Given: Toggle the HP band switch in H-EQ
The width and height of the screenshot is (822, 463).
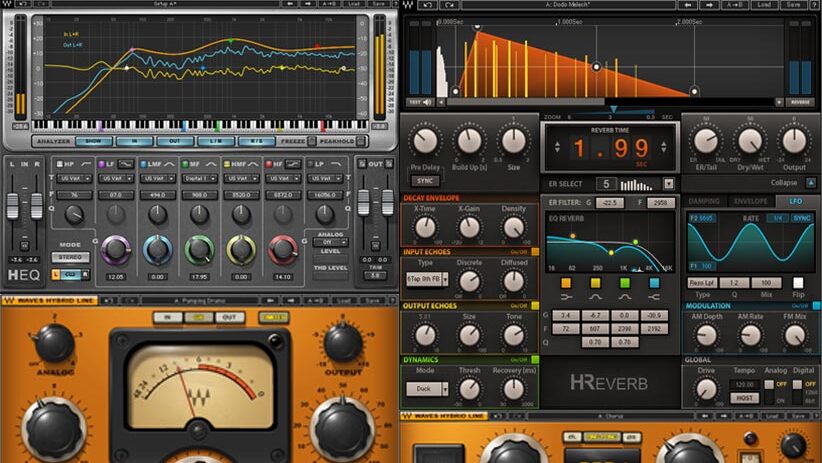Looking at the screenshot, I should tap(60, 164).
